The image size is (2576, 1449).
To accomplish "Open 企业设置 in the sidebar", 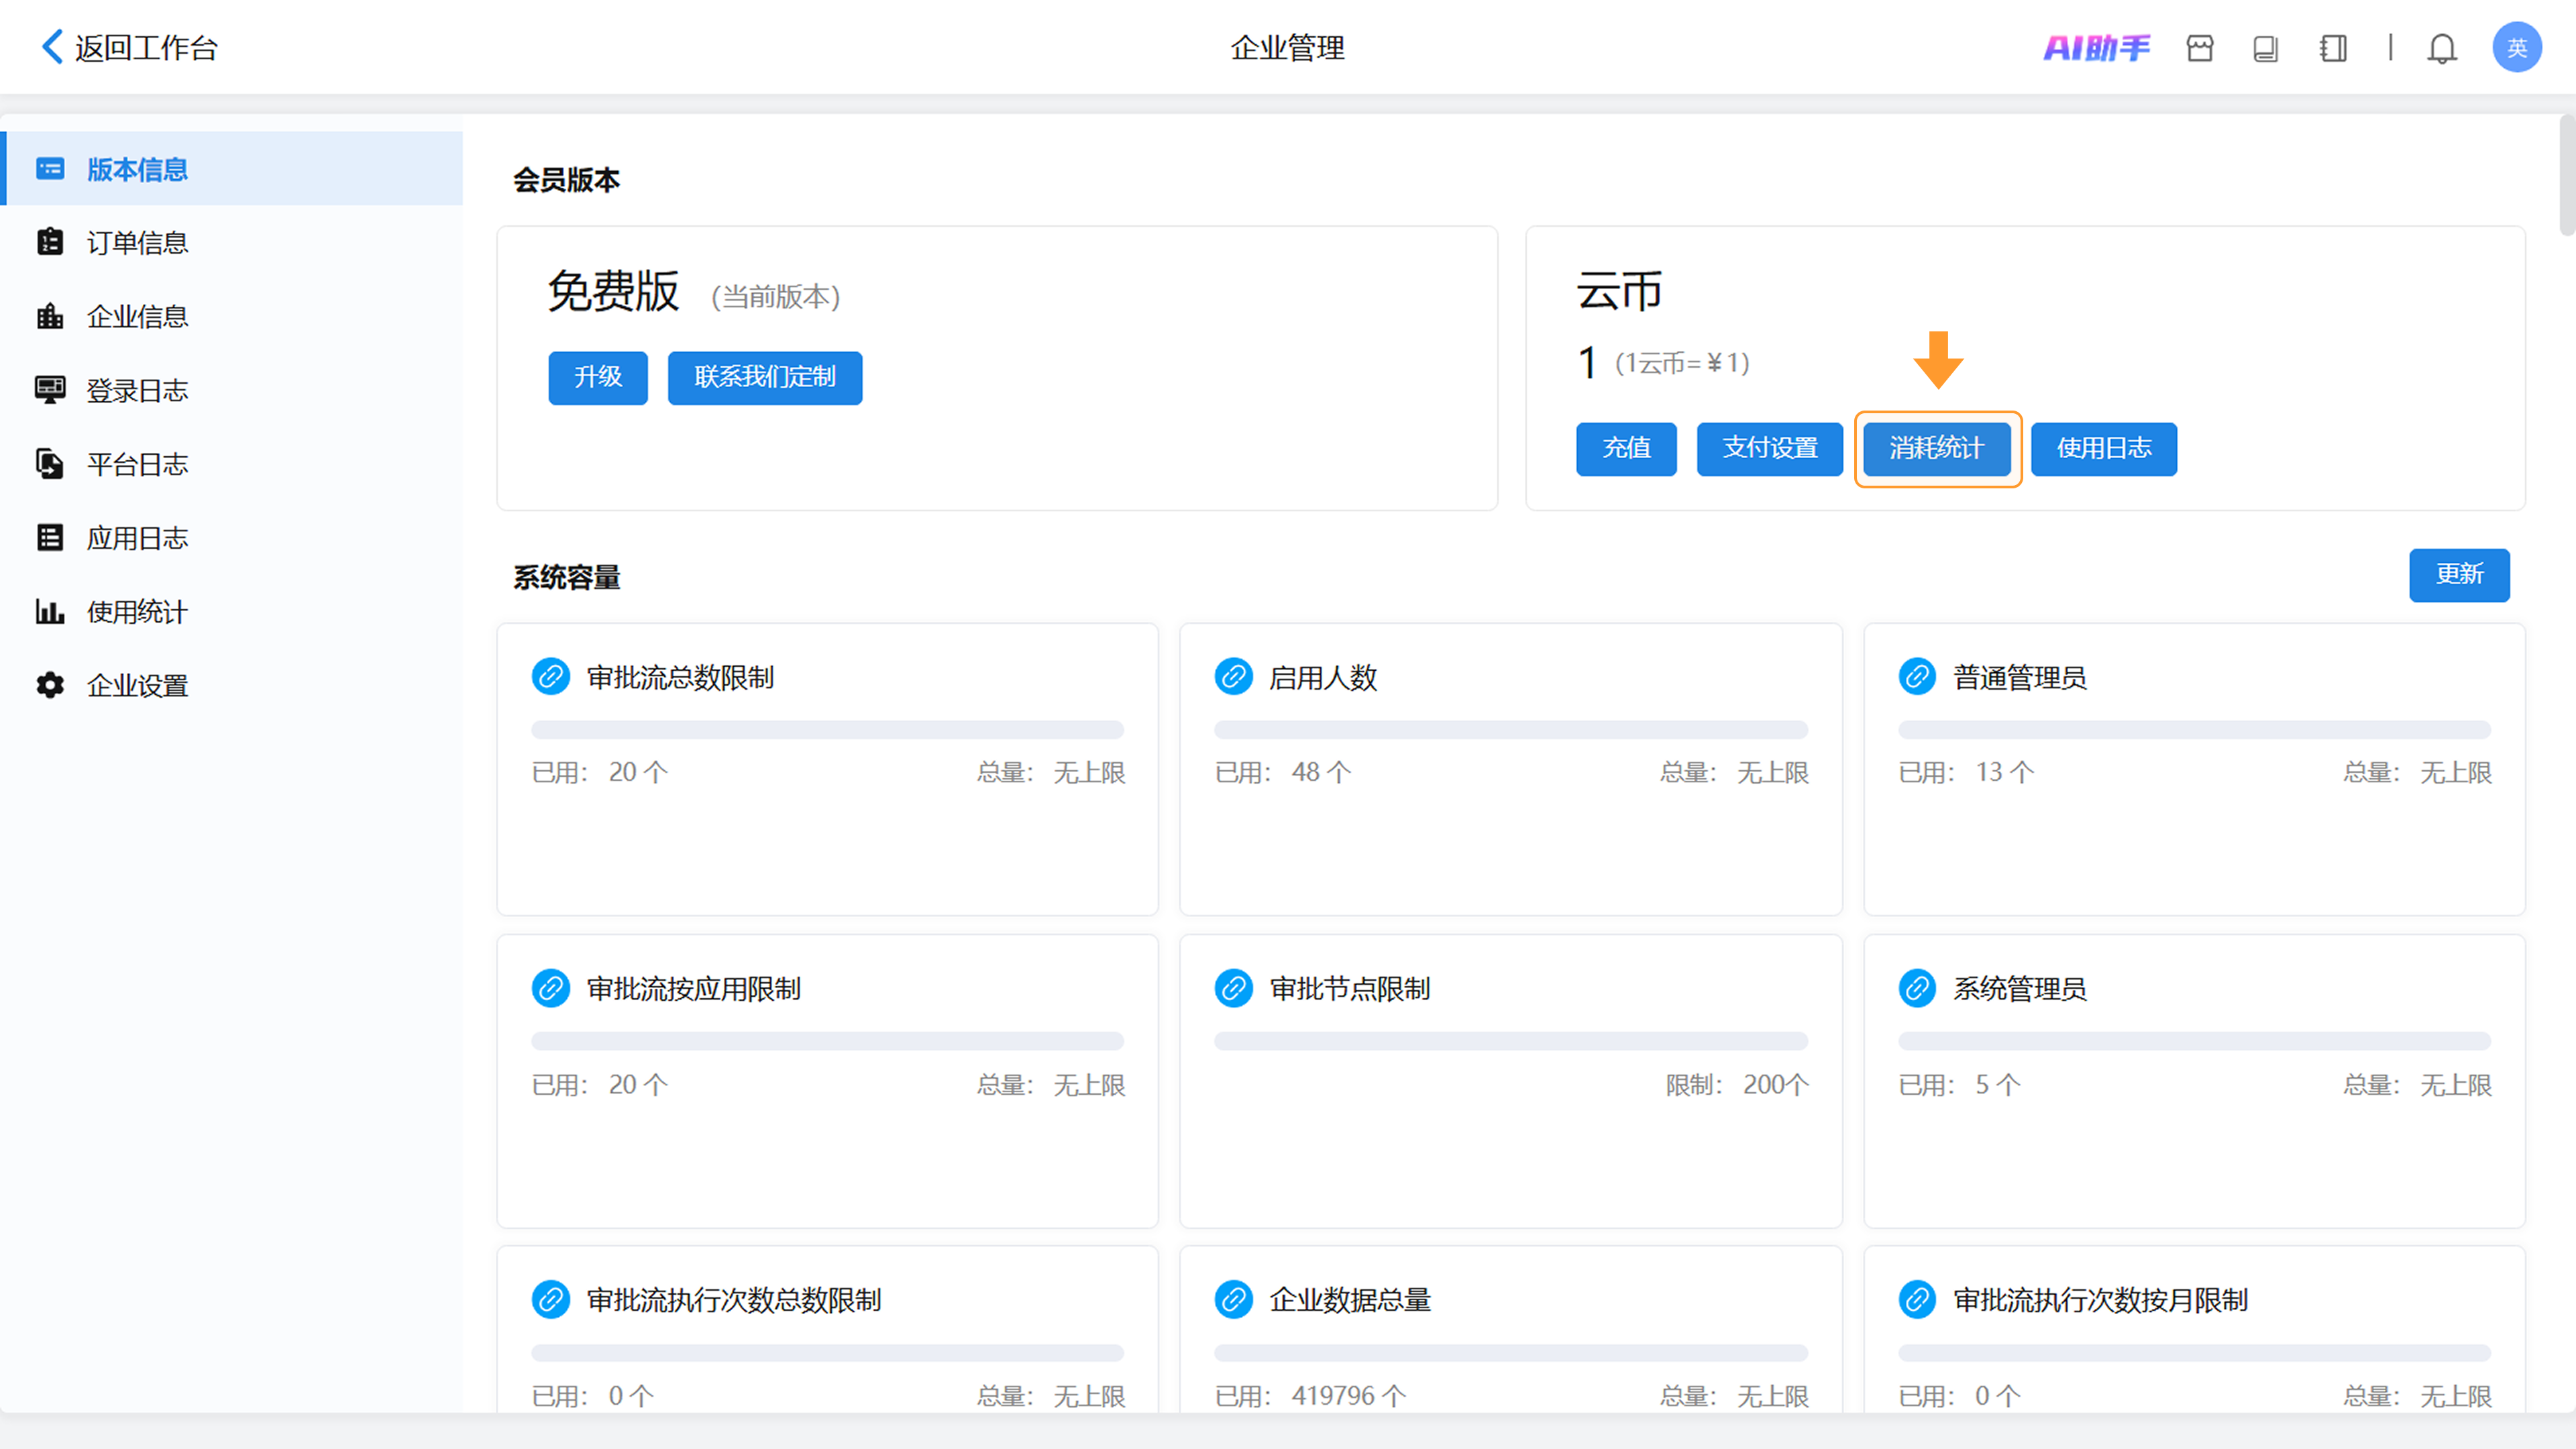I will coord(232,685).
